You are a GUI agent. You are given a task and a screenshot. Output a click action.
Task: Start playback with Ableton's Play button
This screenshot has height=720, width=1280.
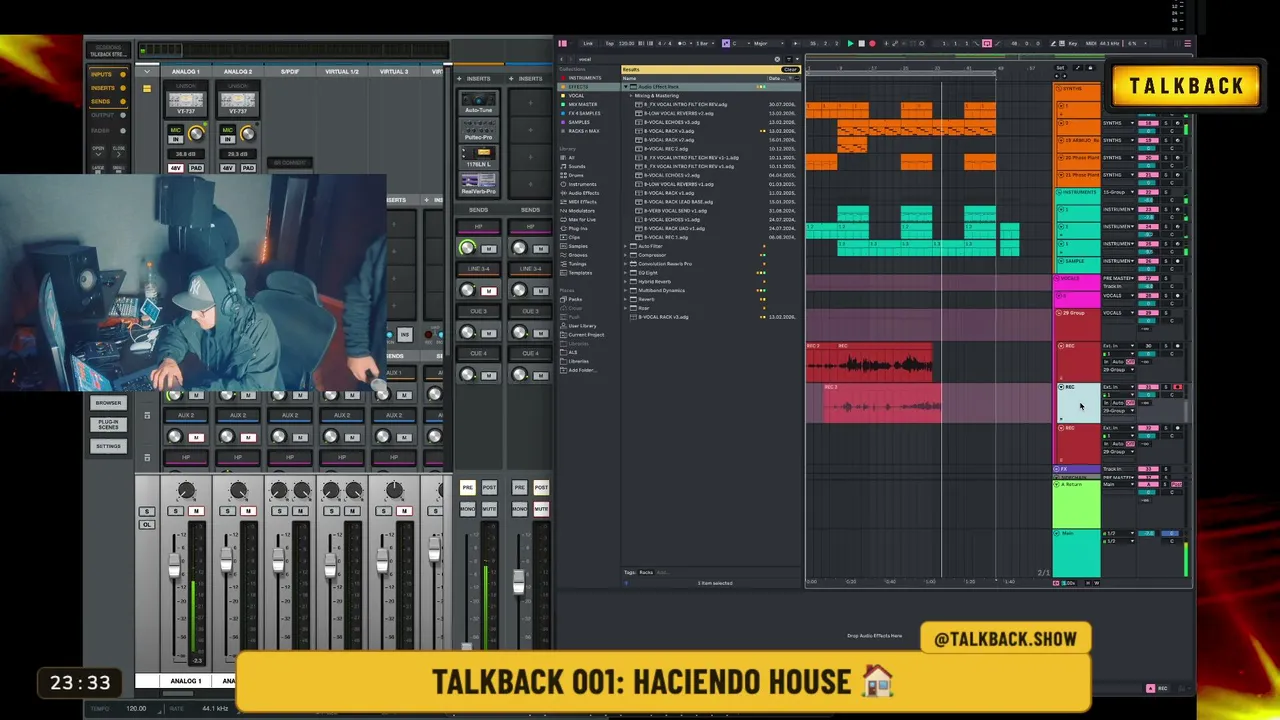850,44
